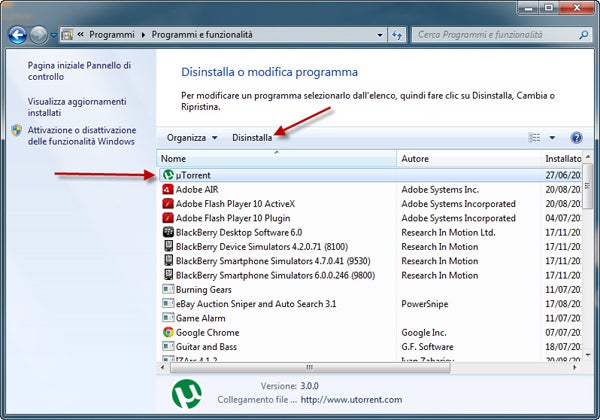Image resolution: width=600 pixels, height=420 pixels.
Task: Click the vertical scrollbar up arrow
Action: (x=588, y=156)
